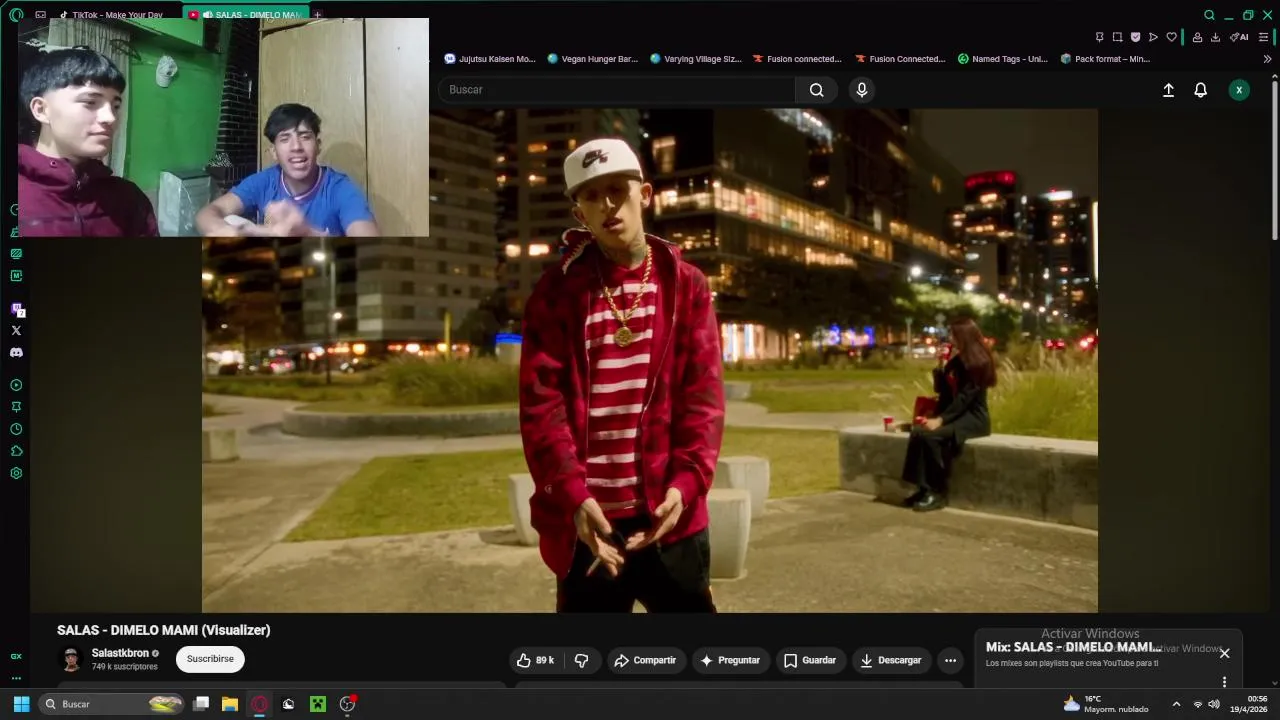Open the X (Twitter) sidebar icon
Viewport: 1280px width, 720px height.
[x=16, y=331]
